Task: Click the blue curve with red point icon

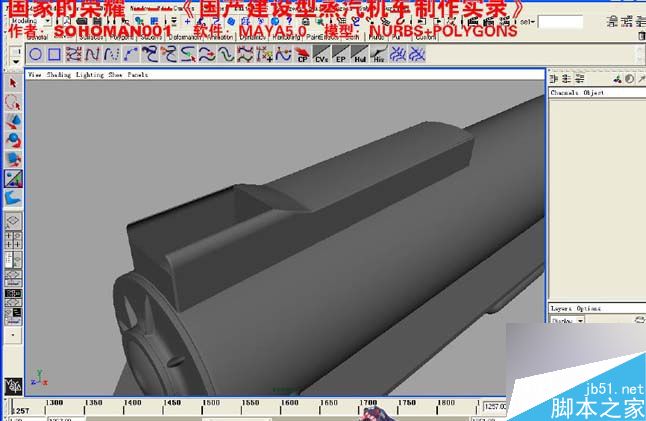Action: (x=283, y=54)
